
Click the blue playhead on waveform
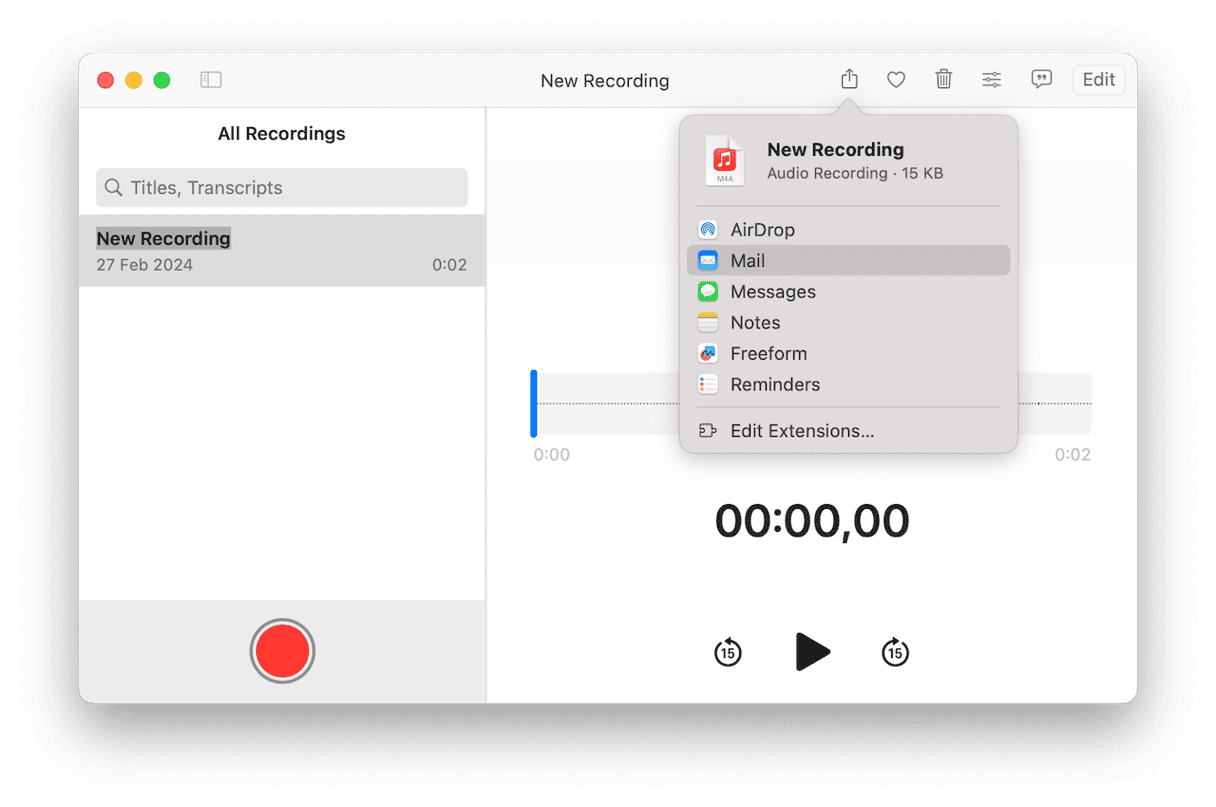point(534,403)
